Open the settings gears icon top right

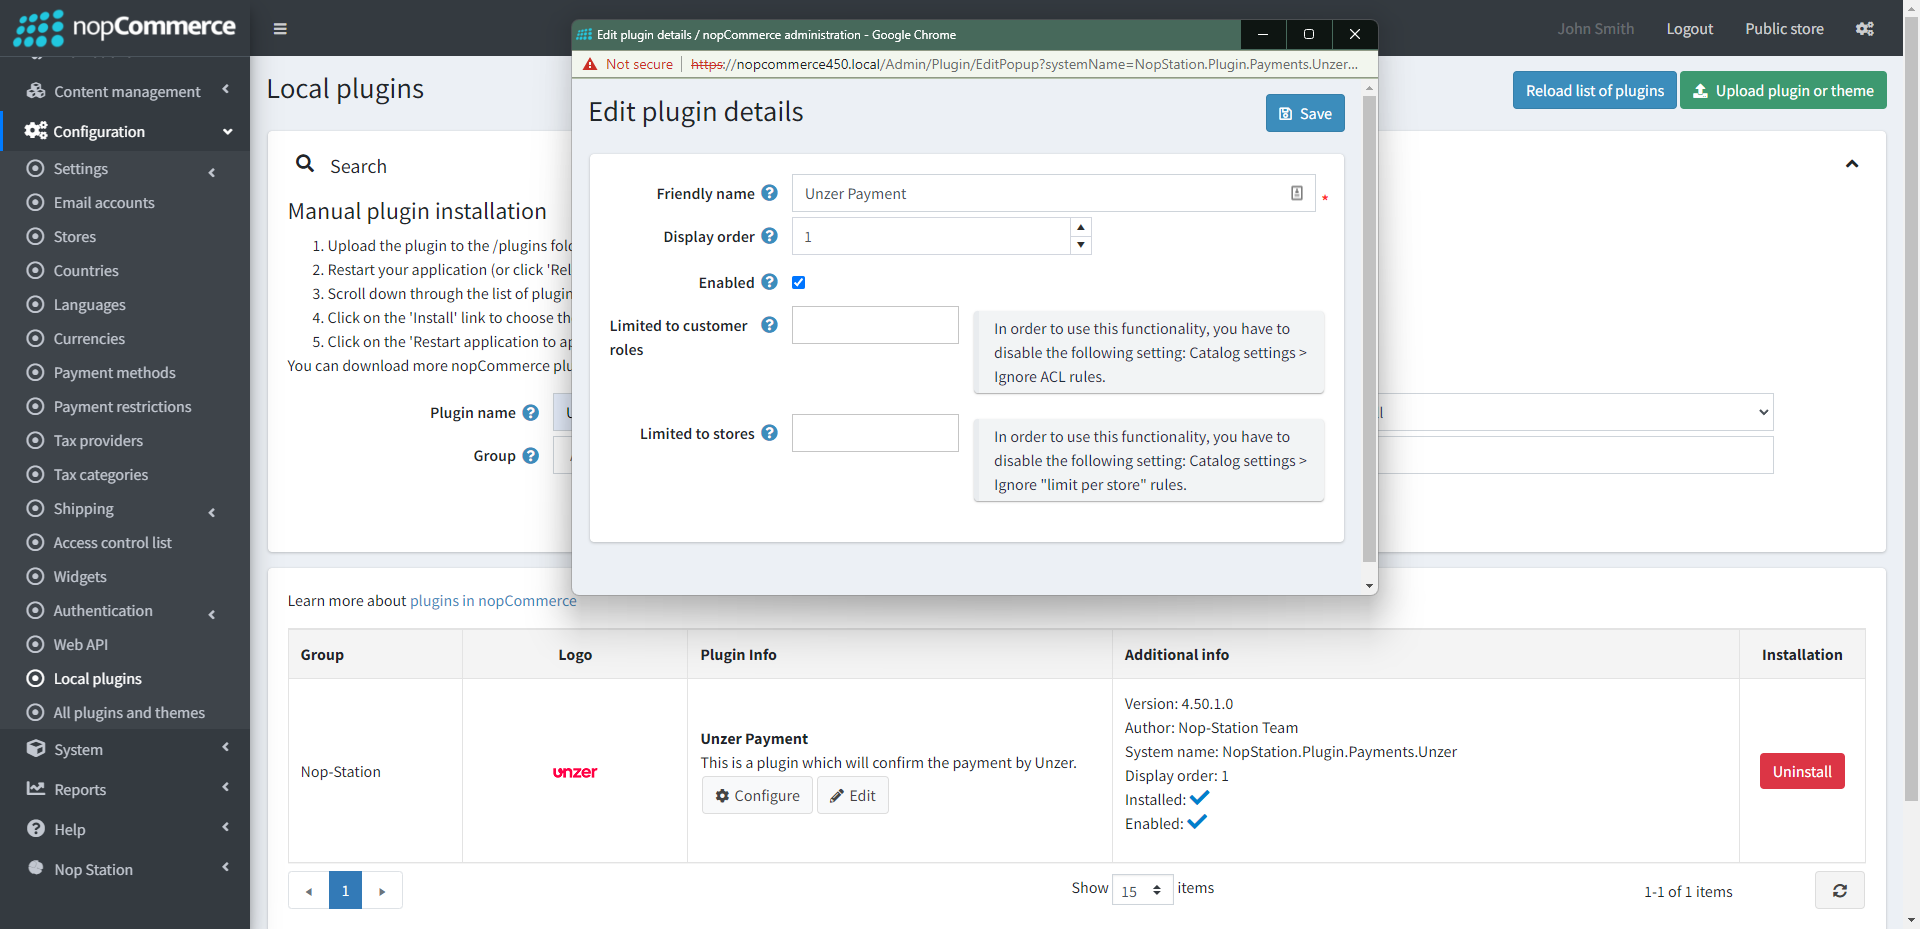point(1865,29)
